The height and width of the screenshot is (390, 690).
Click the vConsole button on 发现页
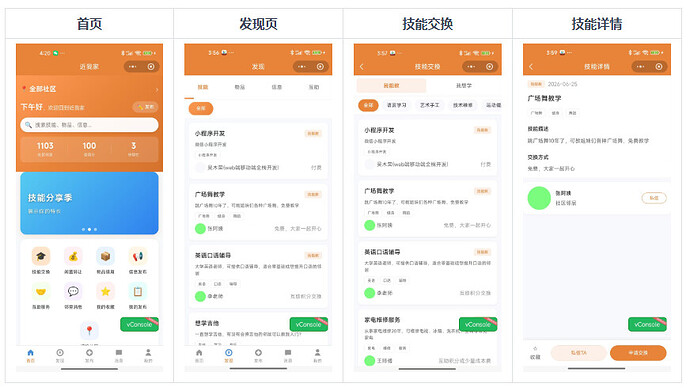click(x=309, y=324)
